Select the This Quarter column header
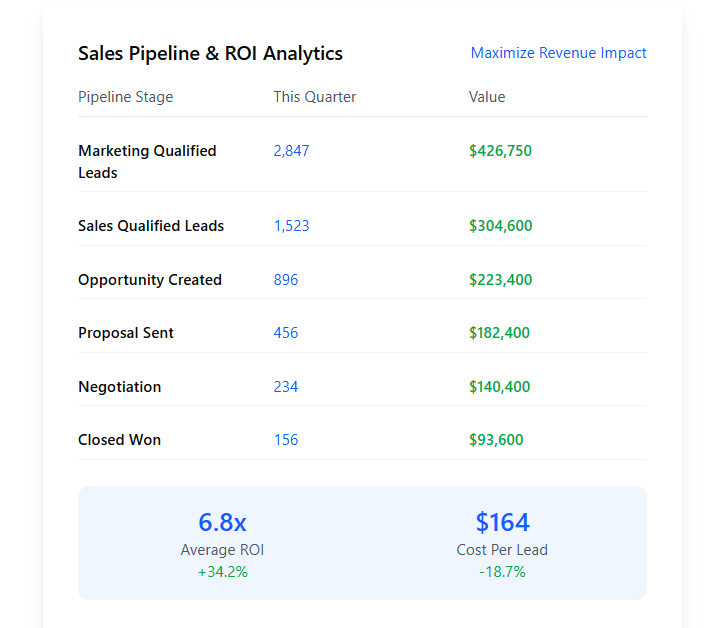Screen dimensions: 723x628 [x=314, y=97]
